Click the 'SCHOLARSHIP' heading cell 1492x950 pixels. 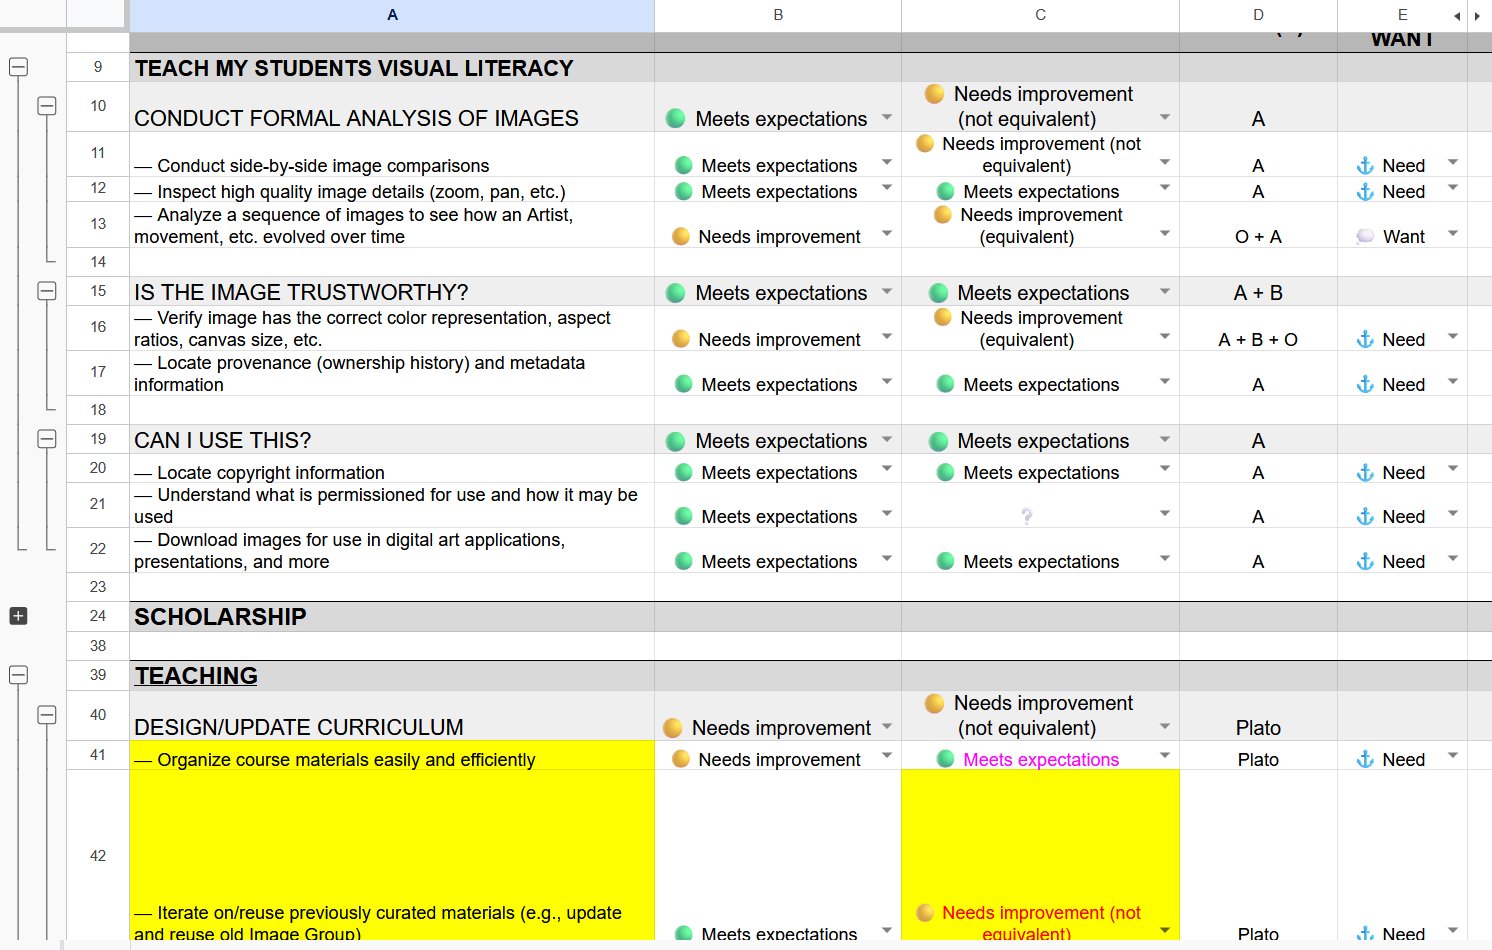point(392,616)
